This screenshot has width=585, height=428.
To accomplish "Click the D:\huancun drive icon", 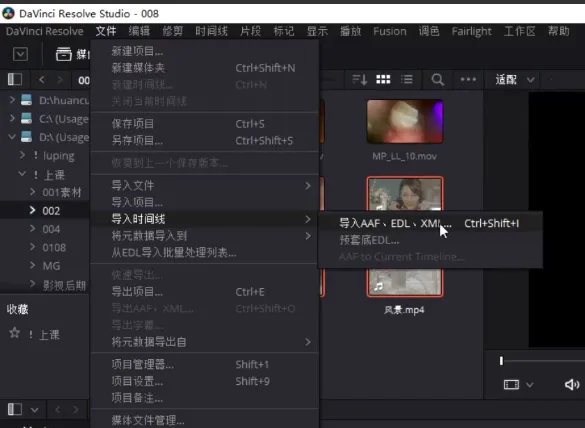I will coord(26,100).
